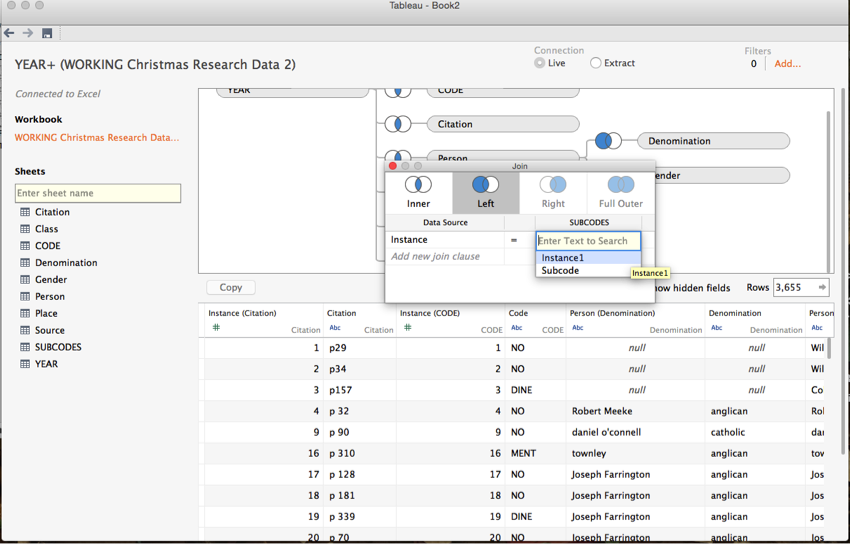Select the Citation table pill on canvas

(x=503, y=124)
